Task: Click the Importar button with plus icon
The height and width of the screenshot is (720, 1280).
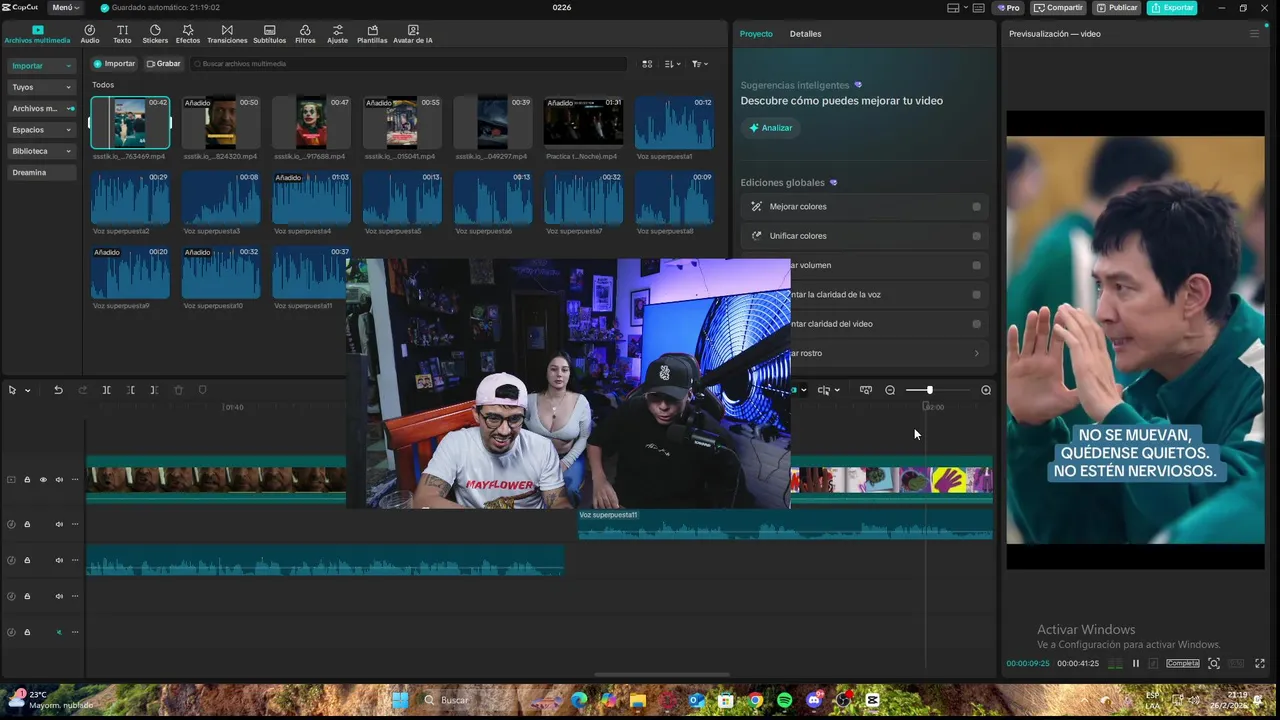Action: click(x=114, y=64)
